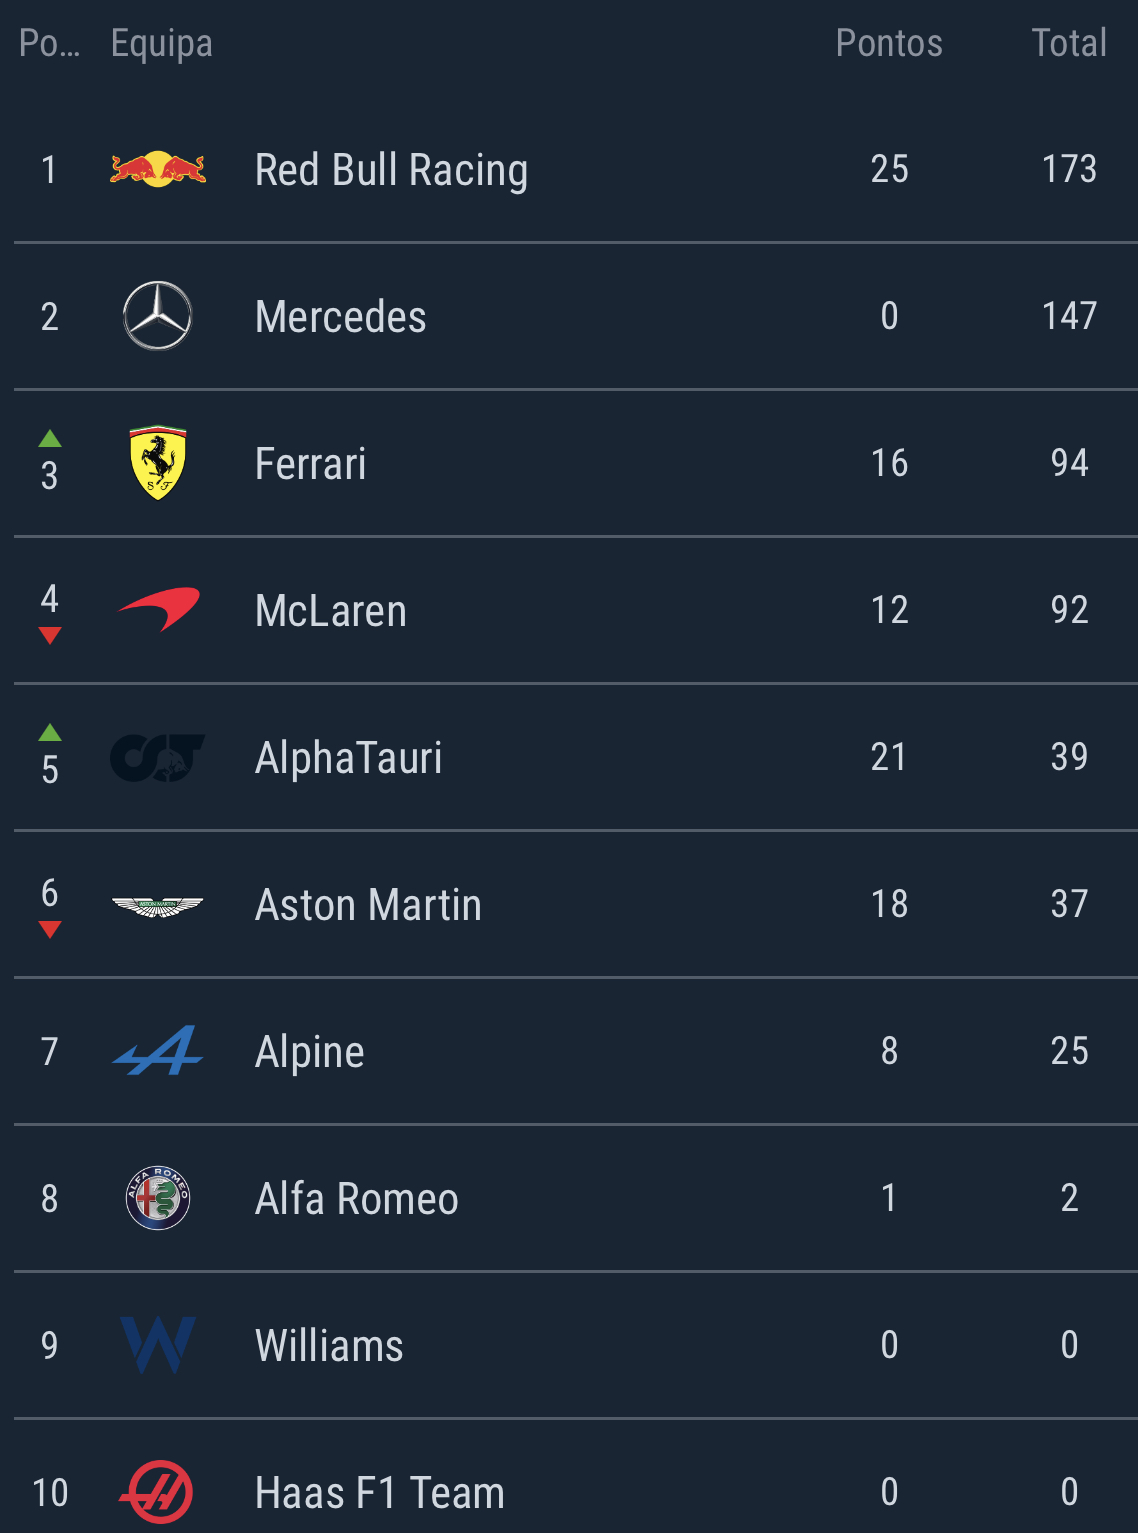1138x1533 pixels.
Task: Click the Alfa Romeo badge
Action: [158, 1198]
